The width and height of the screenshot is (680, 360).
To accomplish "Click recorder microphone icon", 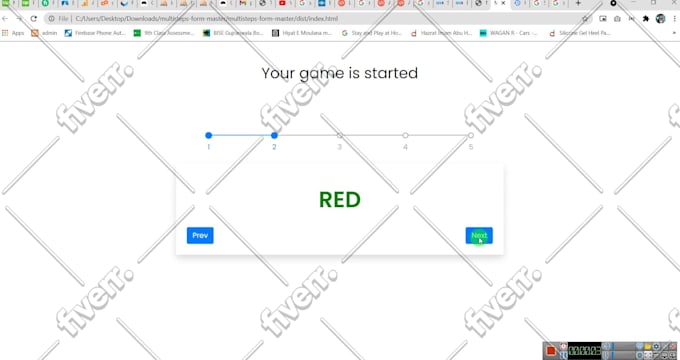I will 606,355.
